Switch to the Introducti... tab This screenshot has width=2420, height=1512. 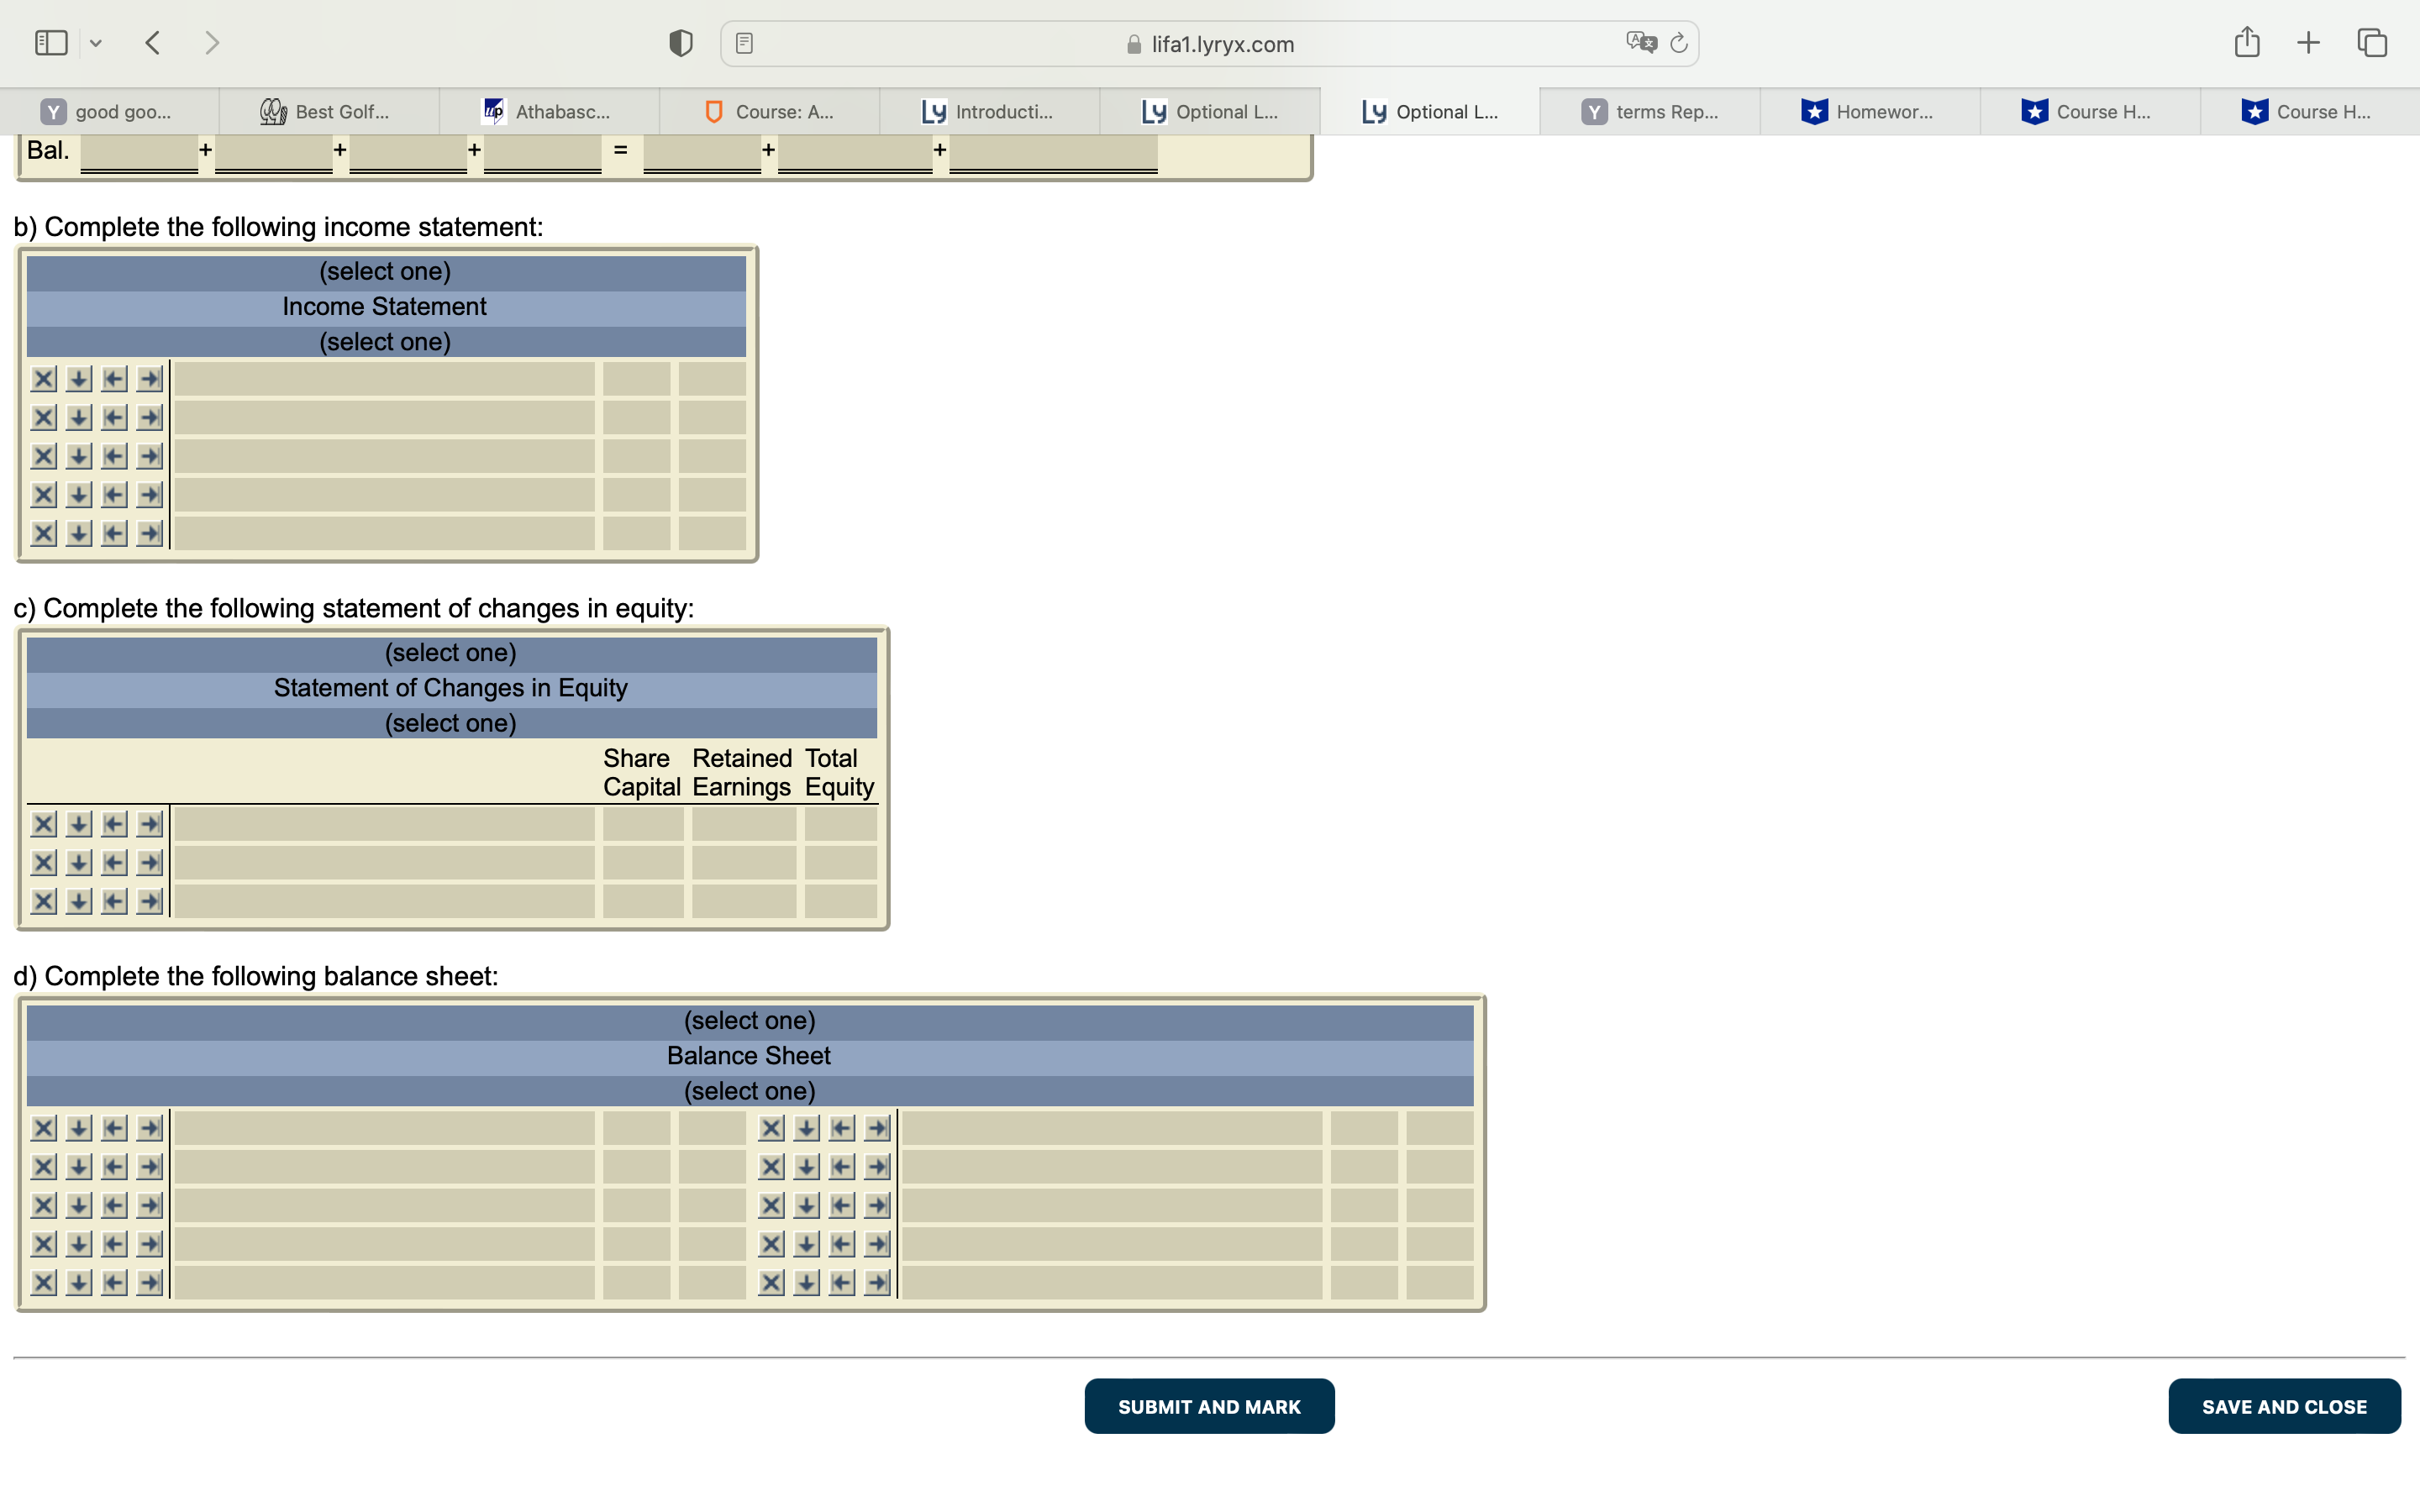point(989,112)
